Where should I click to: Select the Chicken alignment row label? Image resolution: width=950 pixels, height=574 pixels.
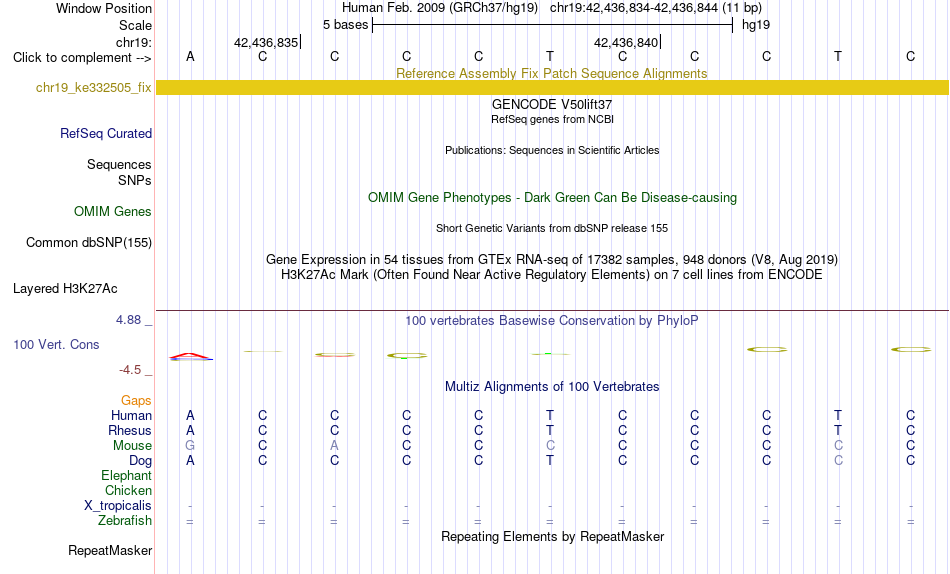coord(128,491)
